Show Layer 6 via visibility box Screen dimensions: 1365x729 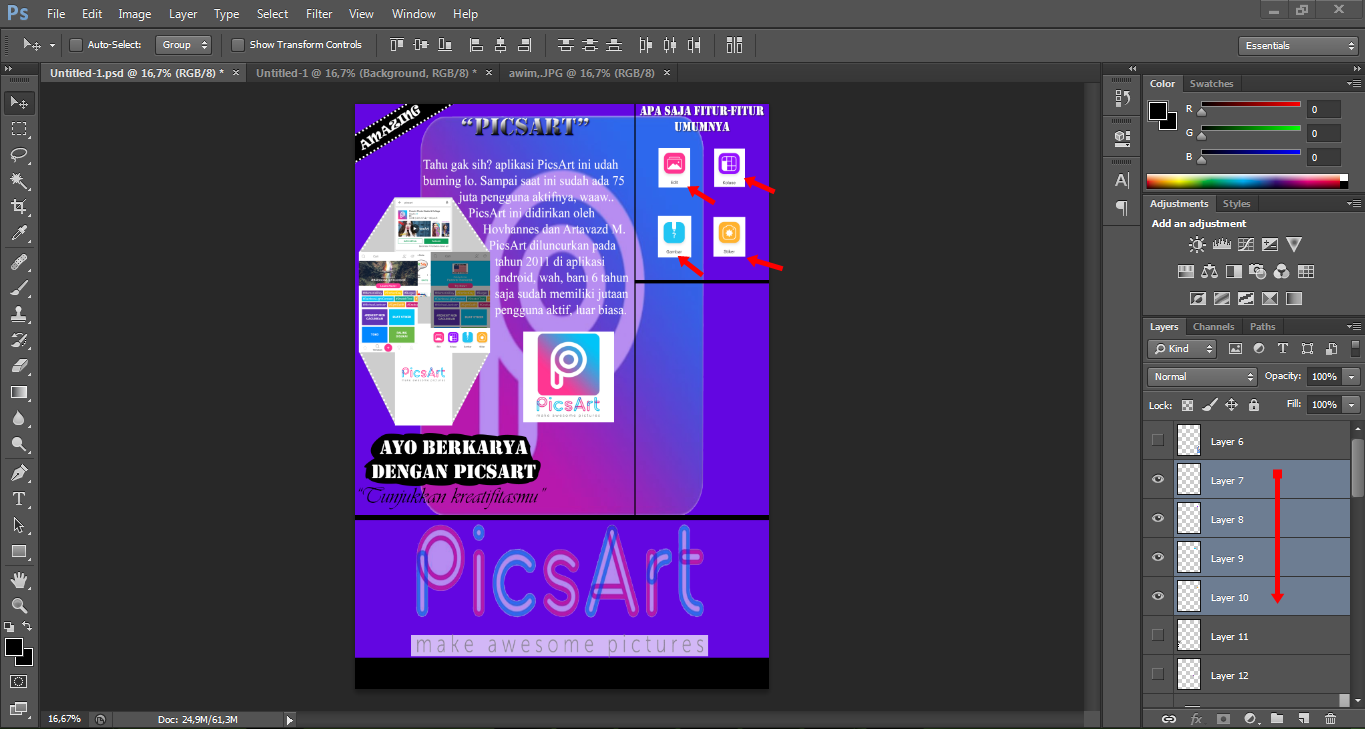click(1158, 441)
